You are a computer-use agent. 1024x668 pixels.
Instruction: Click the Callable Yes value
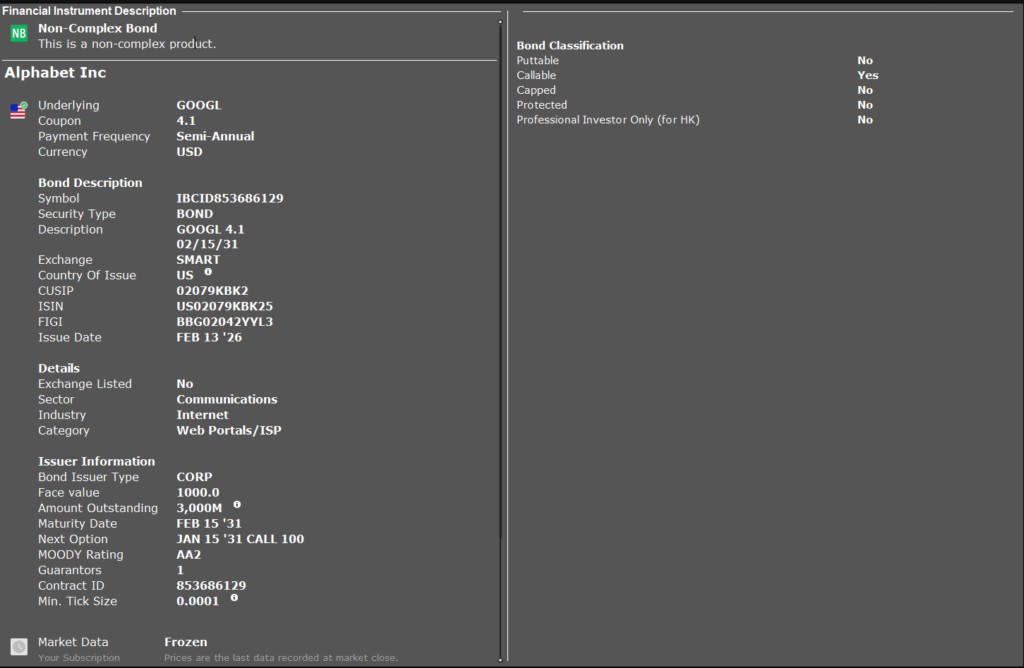[x=867, y=75]
